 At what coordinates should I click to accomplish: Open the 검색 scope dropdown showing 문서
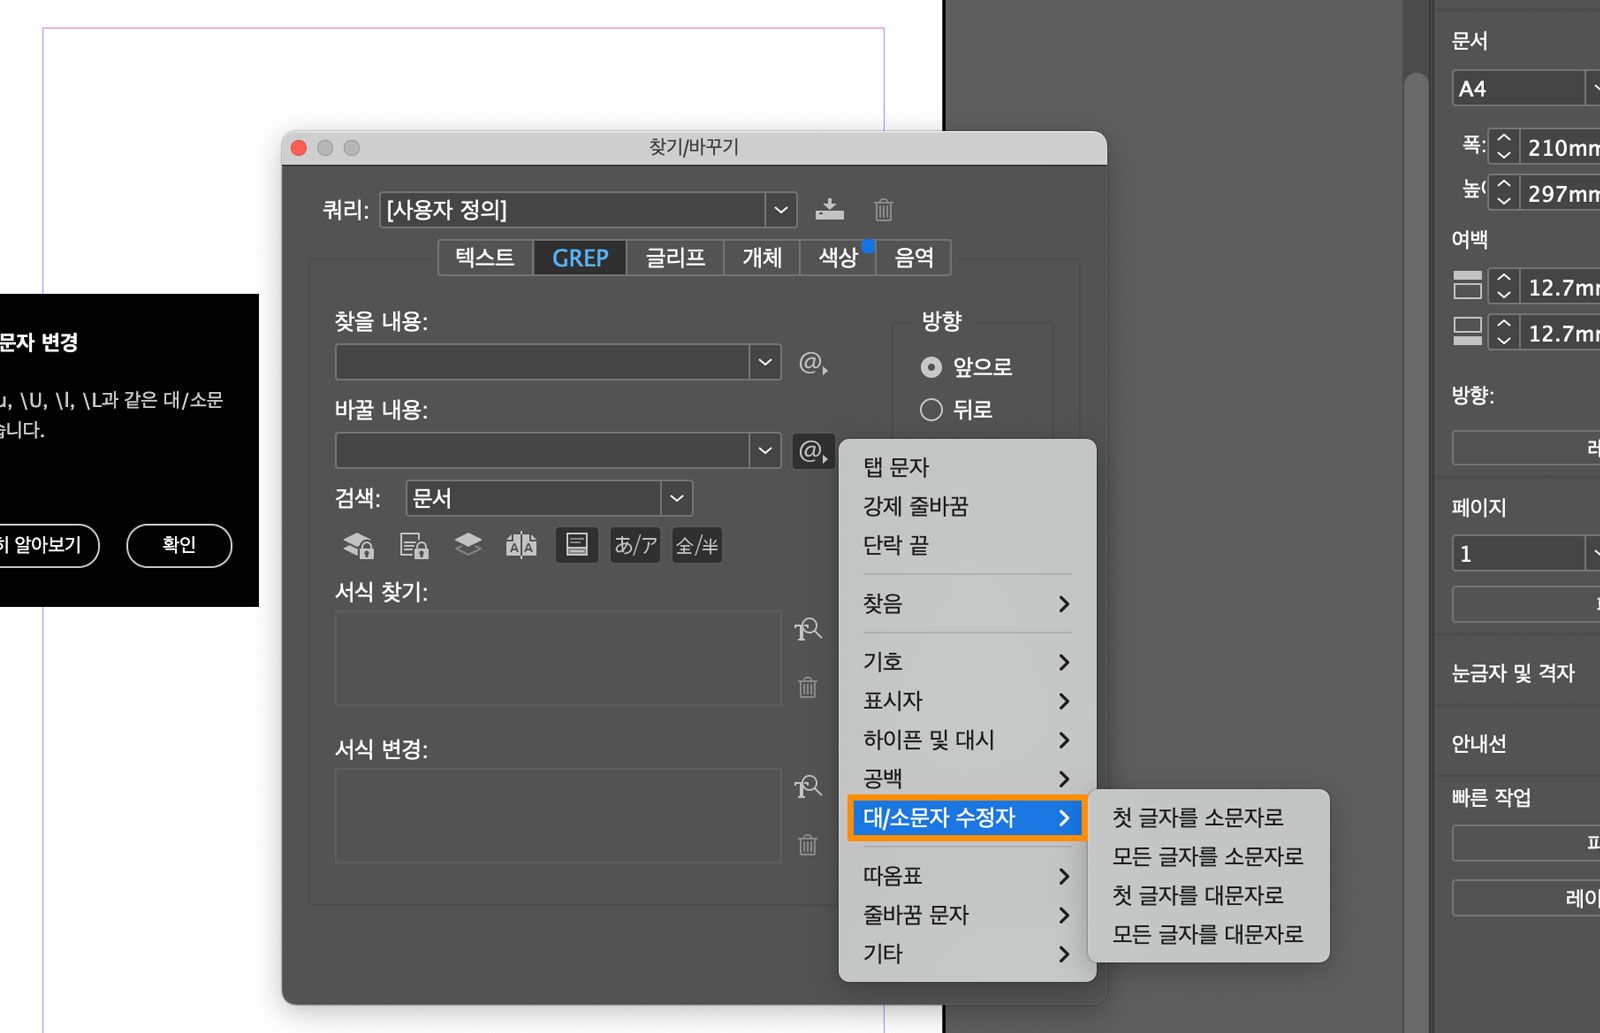[x=677, y=498]
